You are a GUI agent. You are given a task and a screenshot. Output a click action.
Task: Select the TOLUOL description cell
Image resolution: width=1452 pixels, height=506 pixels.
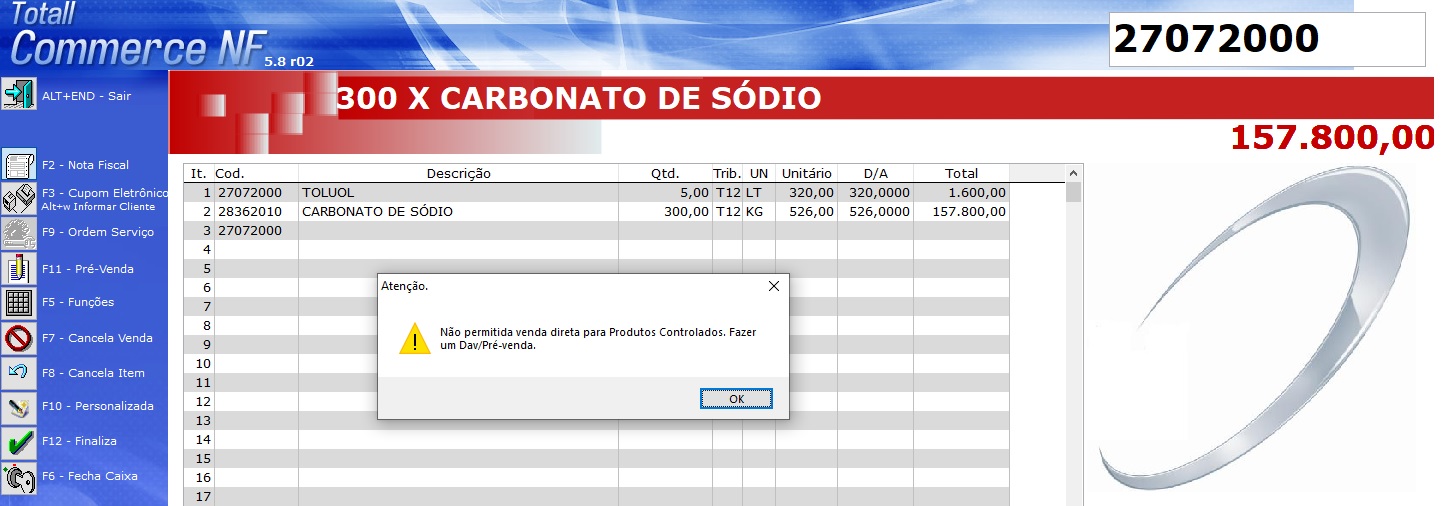click(458, 192)
